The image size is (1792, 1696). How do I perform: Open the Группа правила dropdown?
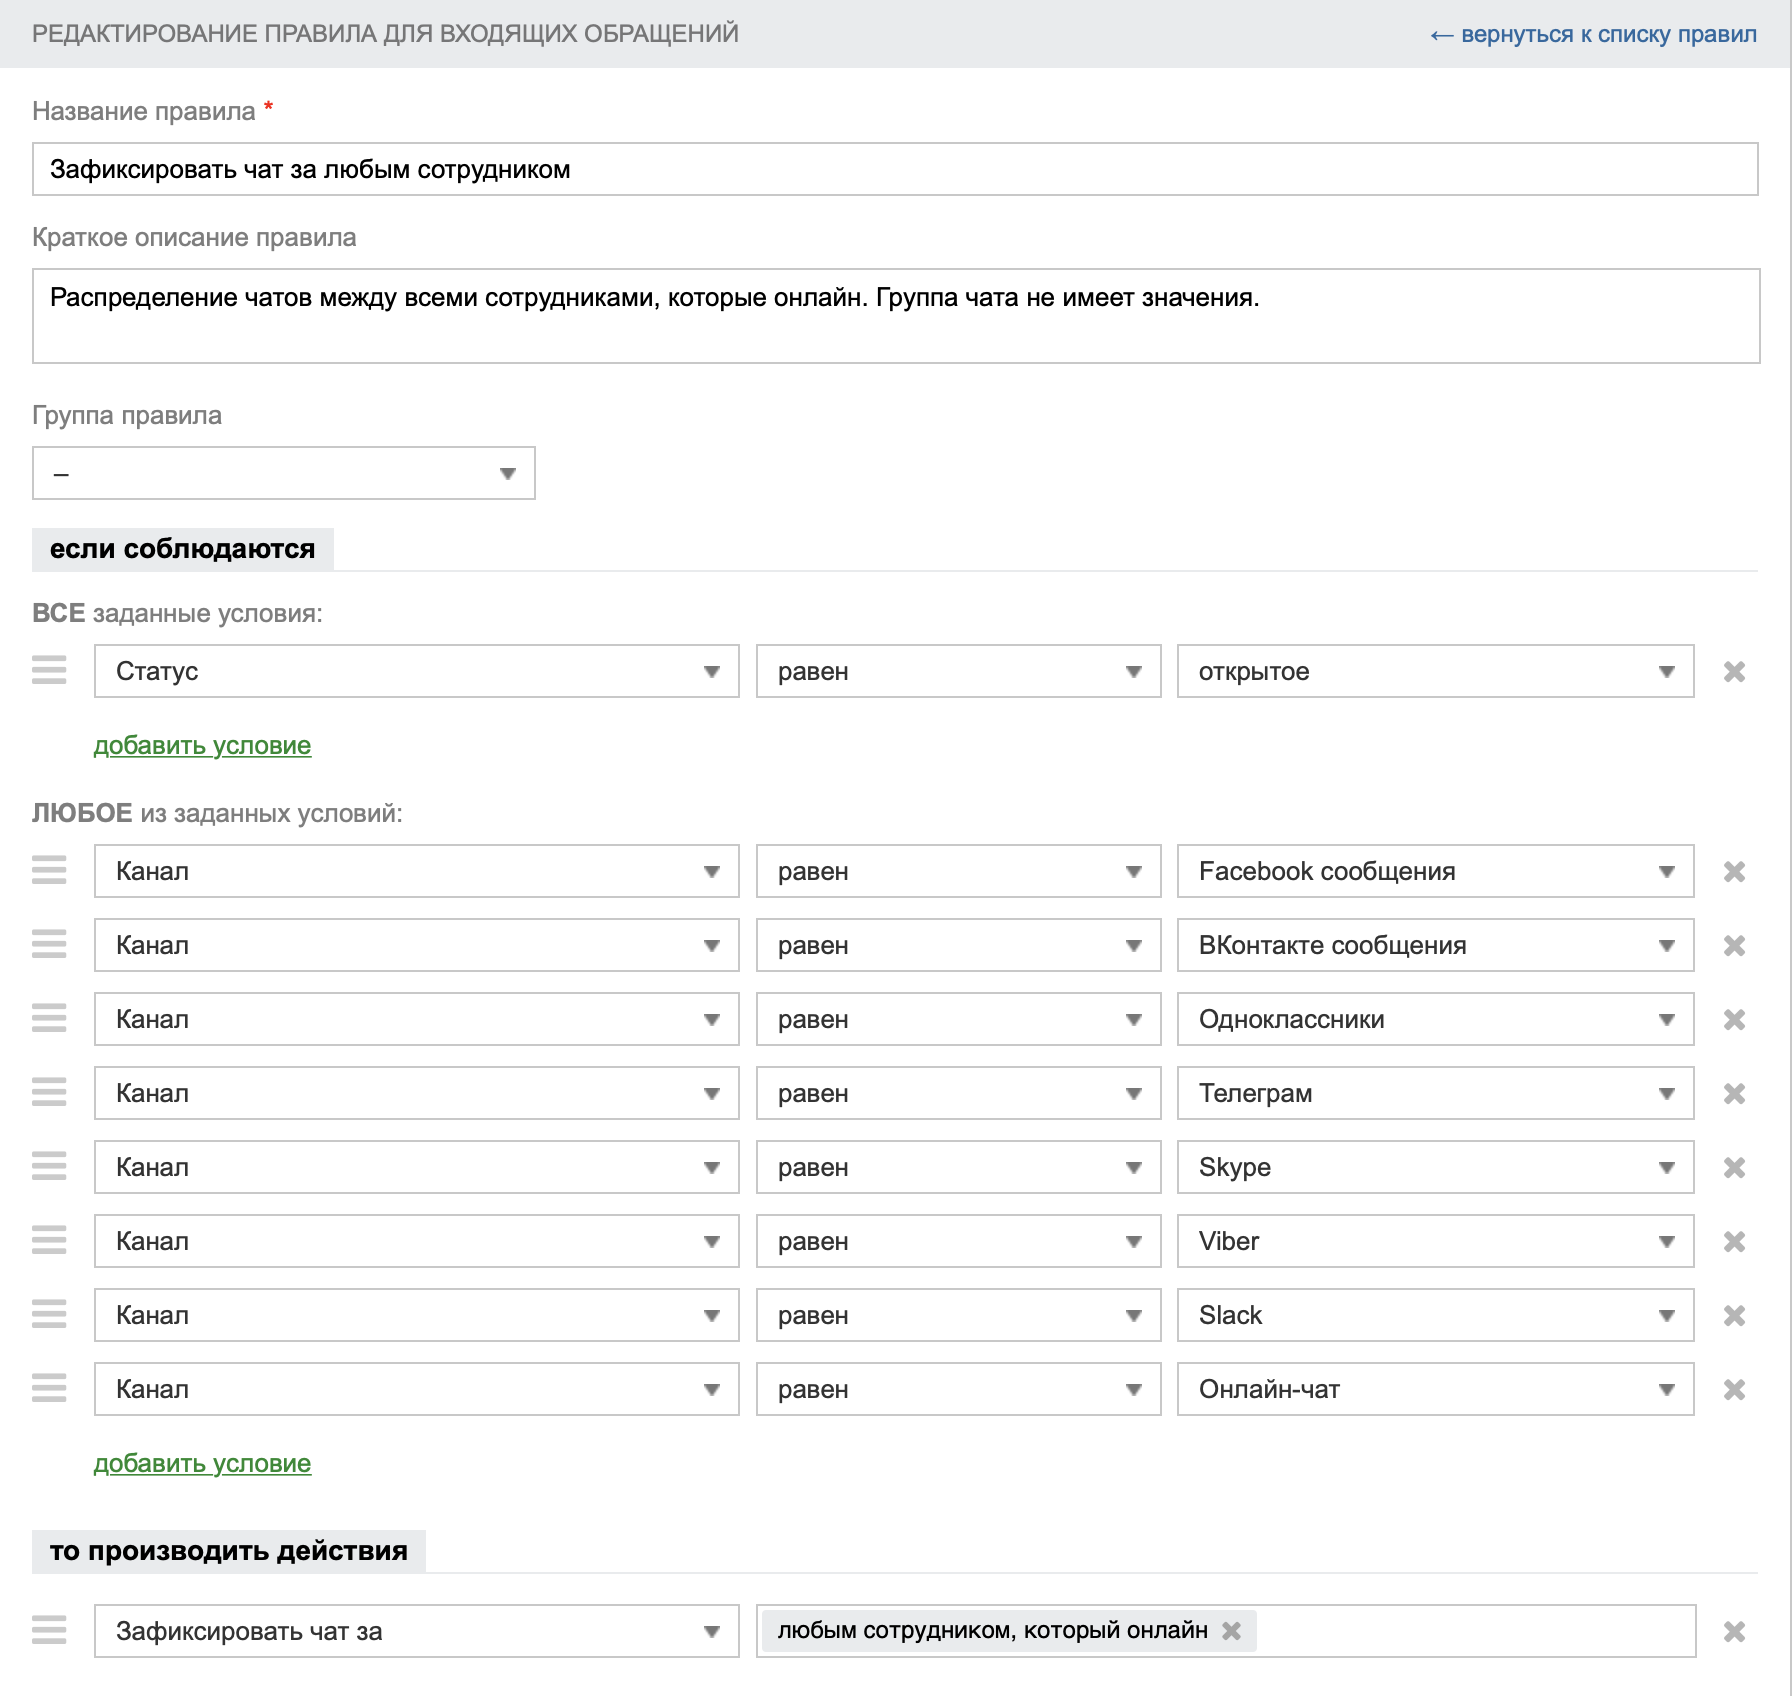pos(284,473)
